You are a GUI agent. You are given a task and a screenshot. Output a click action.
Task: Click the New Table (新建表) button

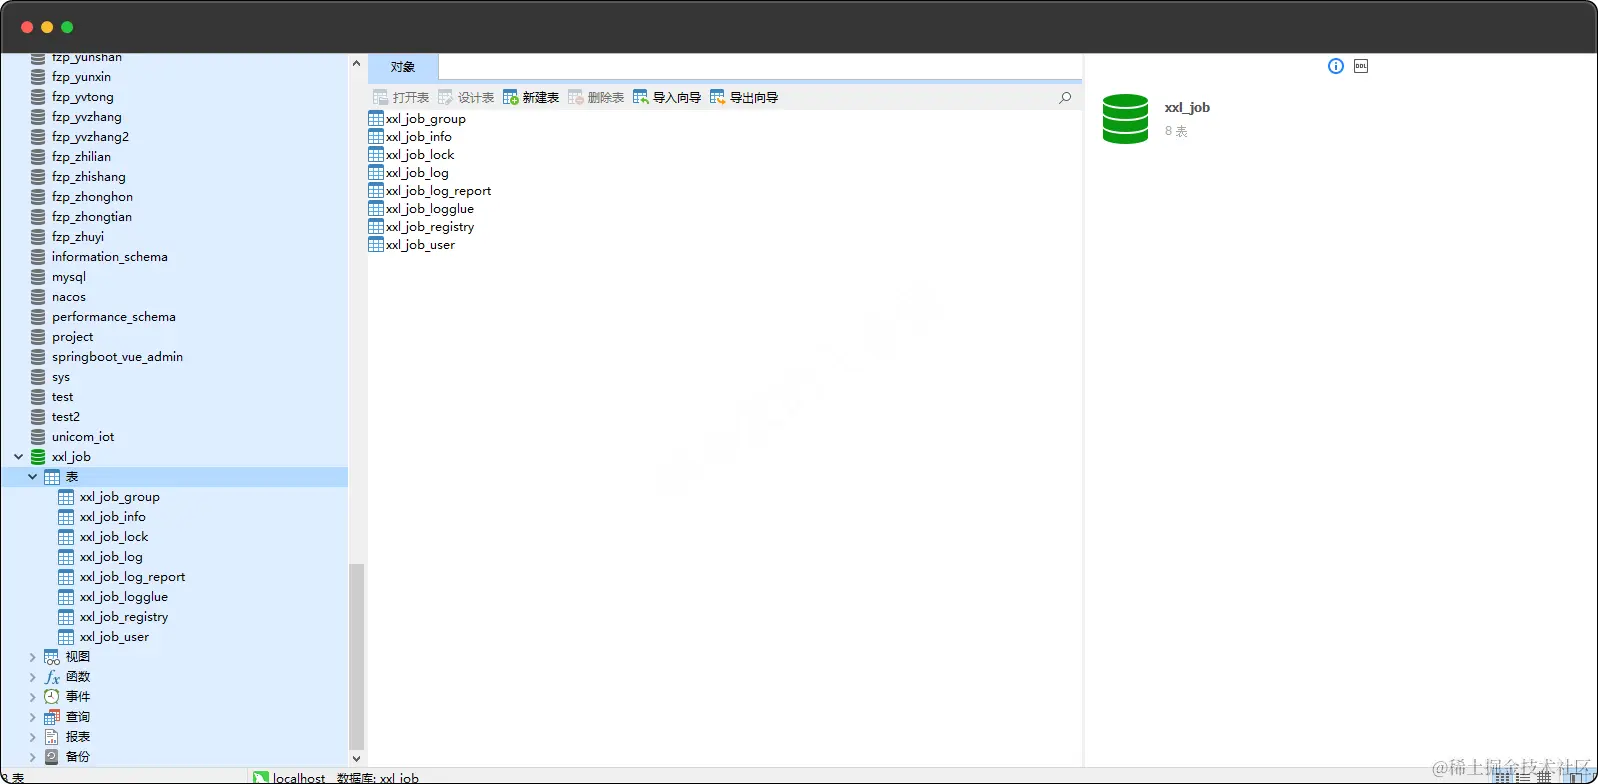531,97
